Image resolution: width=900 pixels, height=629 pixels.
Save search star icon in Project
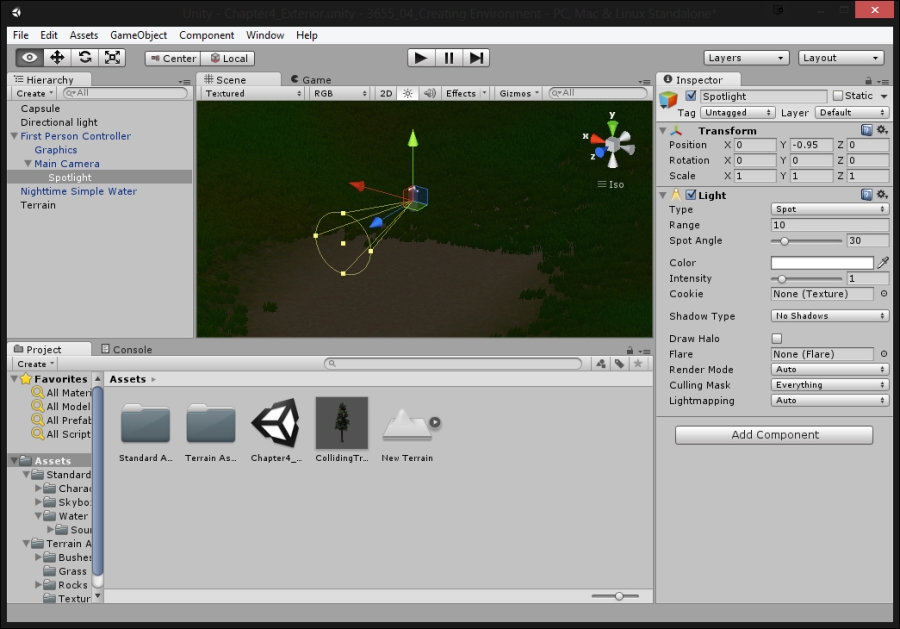(638, 363)
